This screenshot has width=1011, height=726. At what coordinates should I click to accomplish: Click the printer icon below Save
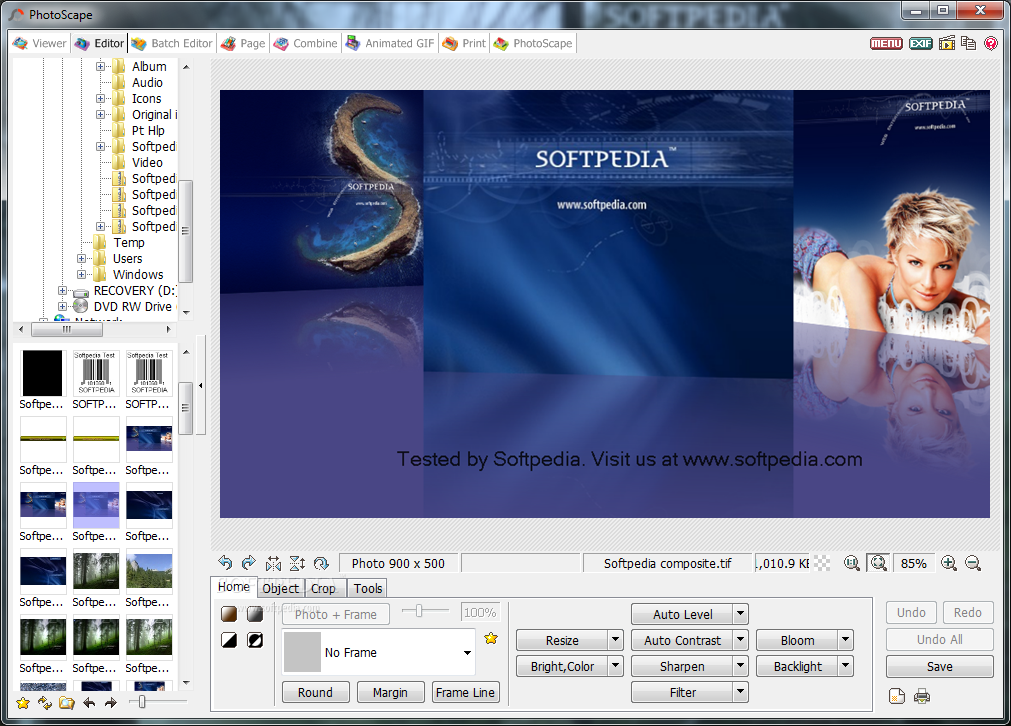point(922,696)
